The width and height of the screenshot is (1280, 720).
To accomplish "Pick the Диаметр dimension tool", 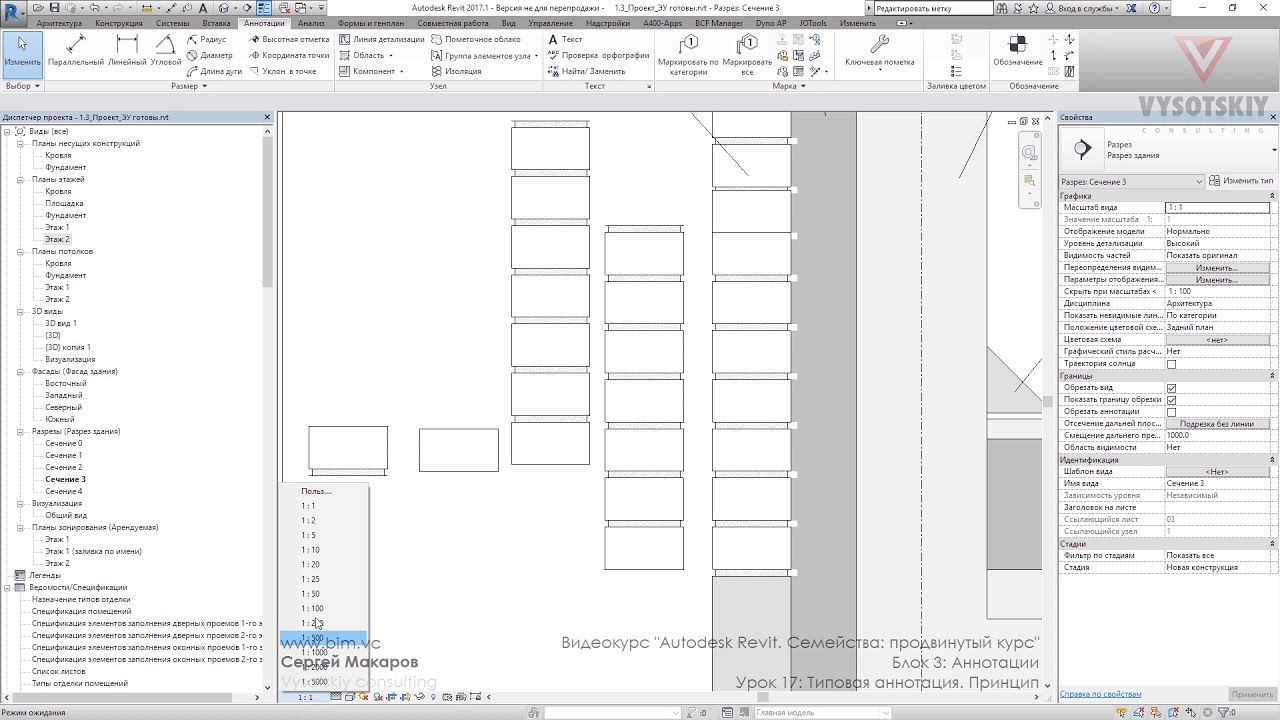I will (x=210, y=55).
